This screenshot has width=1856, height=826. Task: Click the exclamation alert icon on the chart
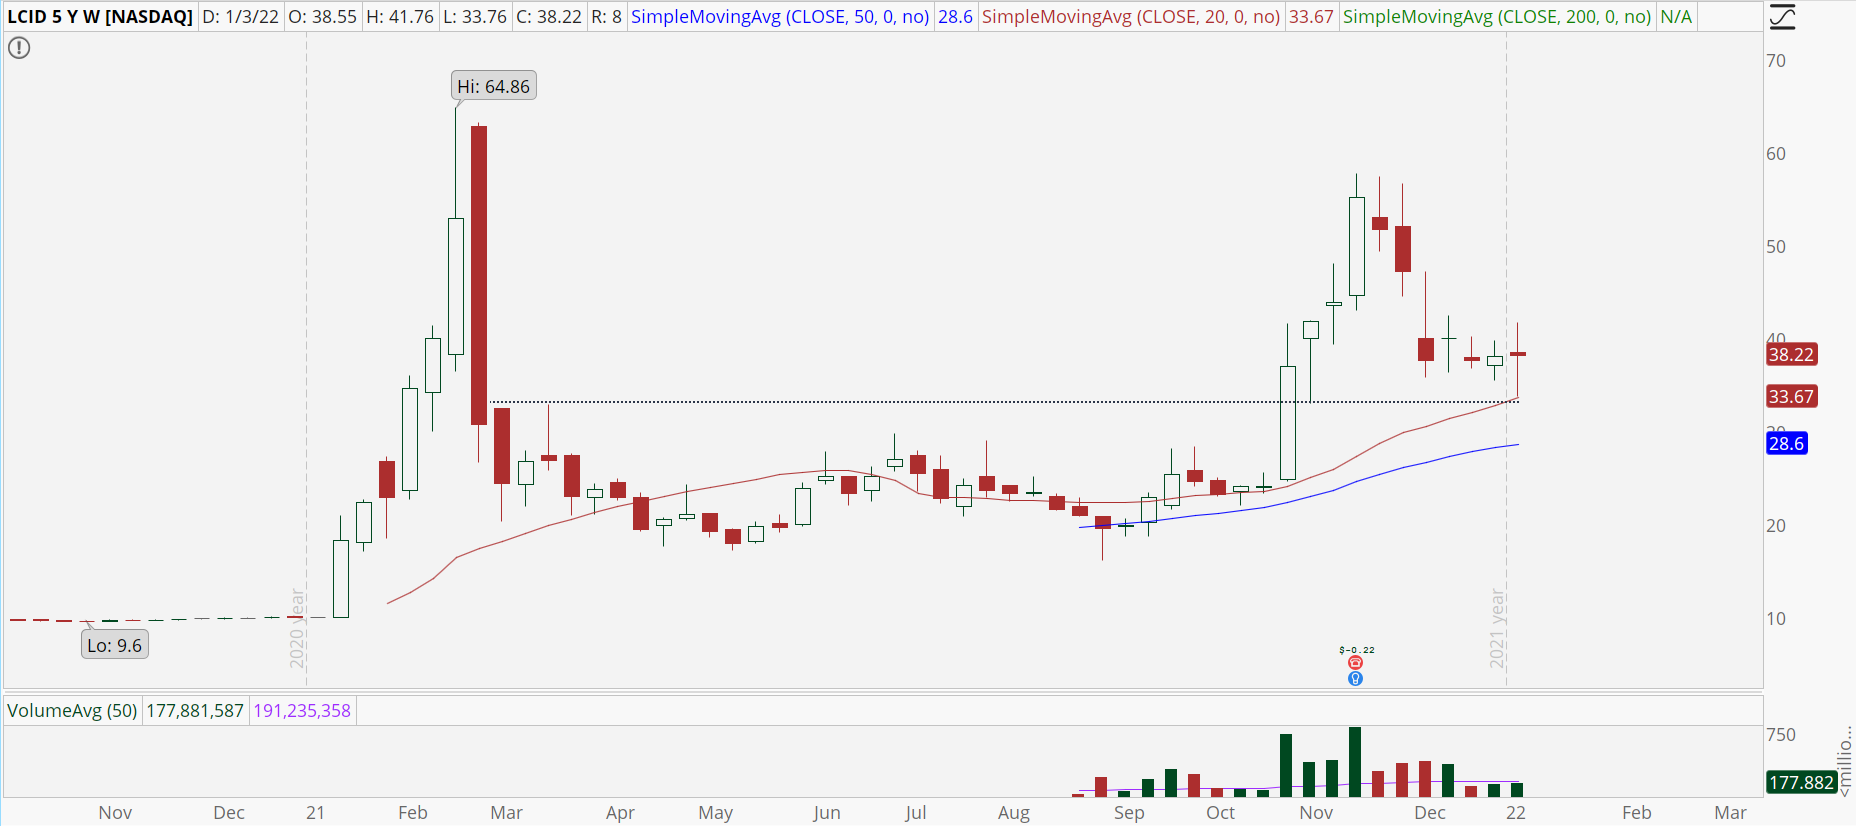click(19, 48)
